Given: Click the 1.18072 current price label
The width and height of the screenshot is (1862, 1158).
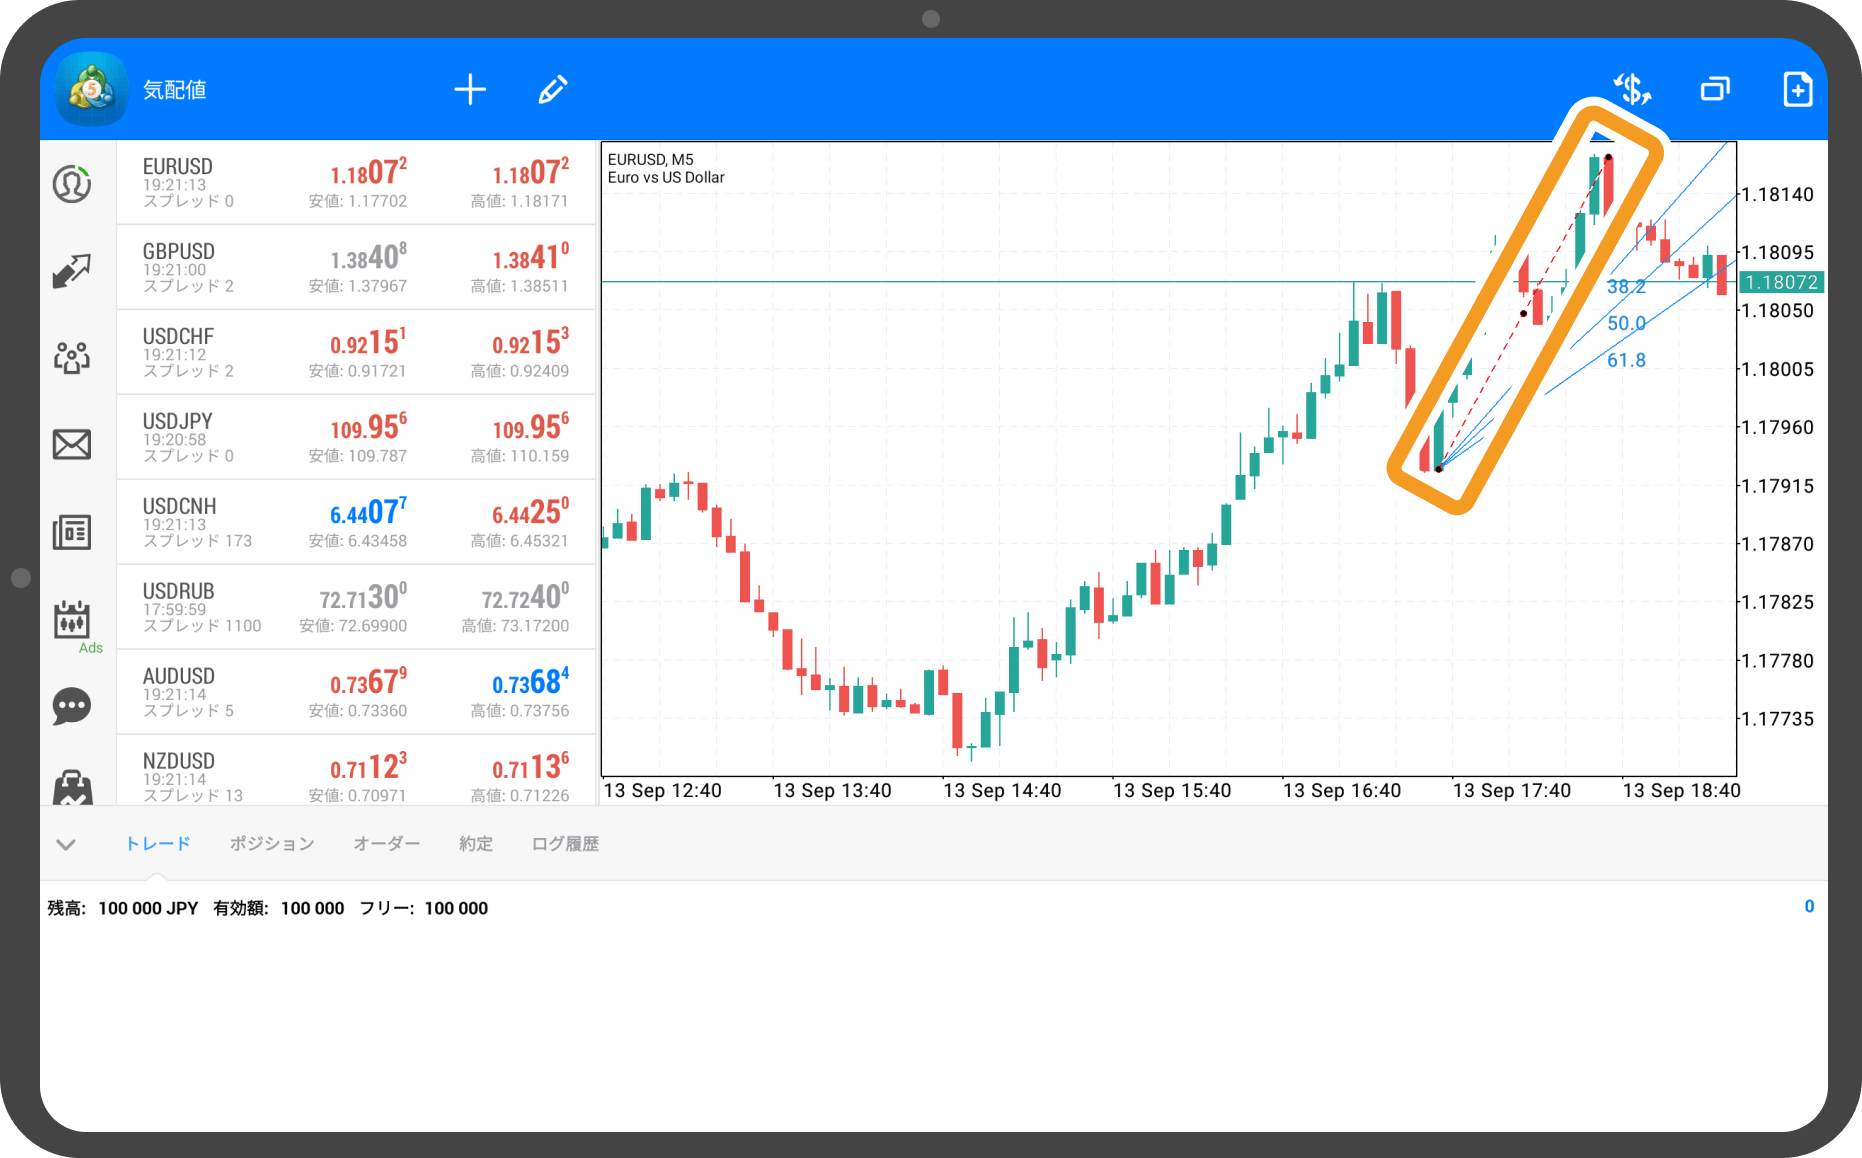Looking at the screenshot, I should [1781, 283].
